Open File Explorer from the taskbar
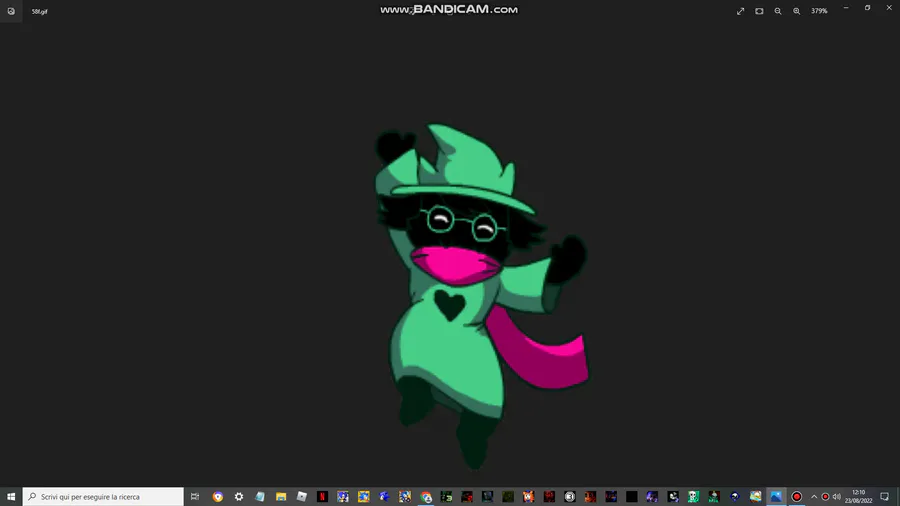This screenshot has height=506, width=900. (281, 497)
